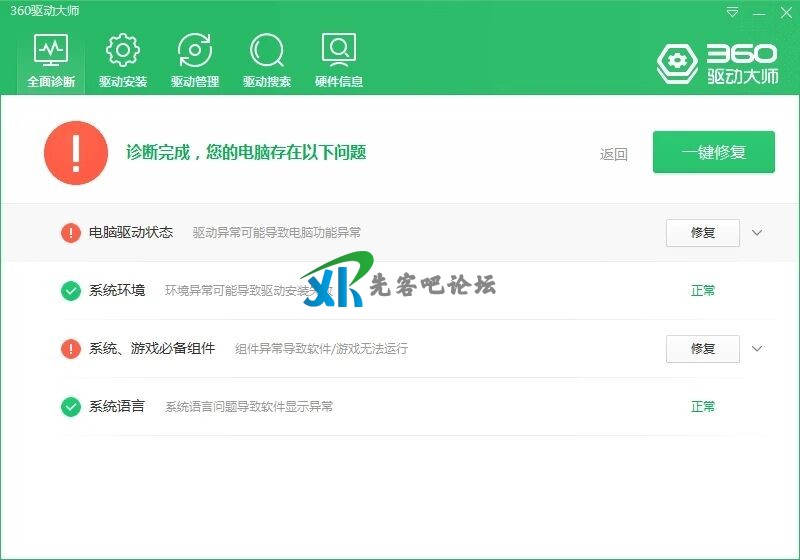Click 修复 for 电脑驱动状态
800x560 pixels.
703,233
